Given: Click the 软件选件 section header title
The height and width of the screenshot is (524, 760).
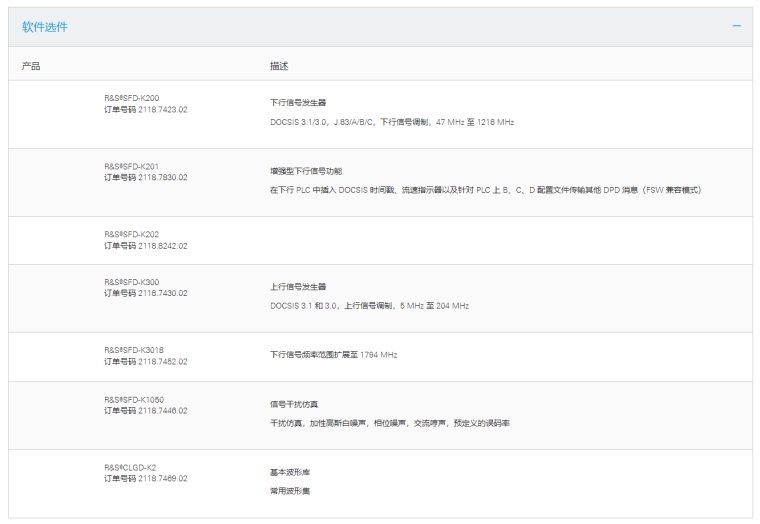Looking at the screenshot, I should click(45, 27).
